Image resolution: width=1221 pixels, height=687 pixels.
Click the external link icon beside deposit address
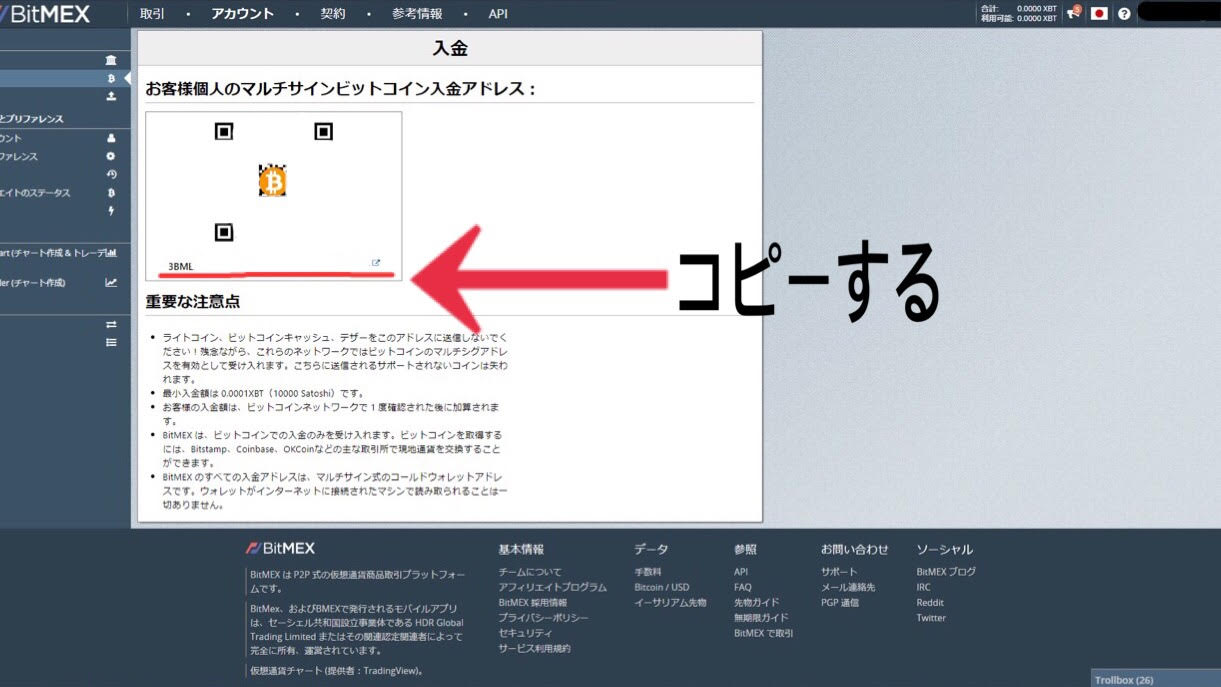click(376, 263)
